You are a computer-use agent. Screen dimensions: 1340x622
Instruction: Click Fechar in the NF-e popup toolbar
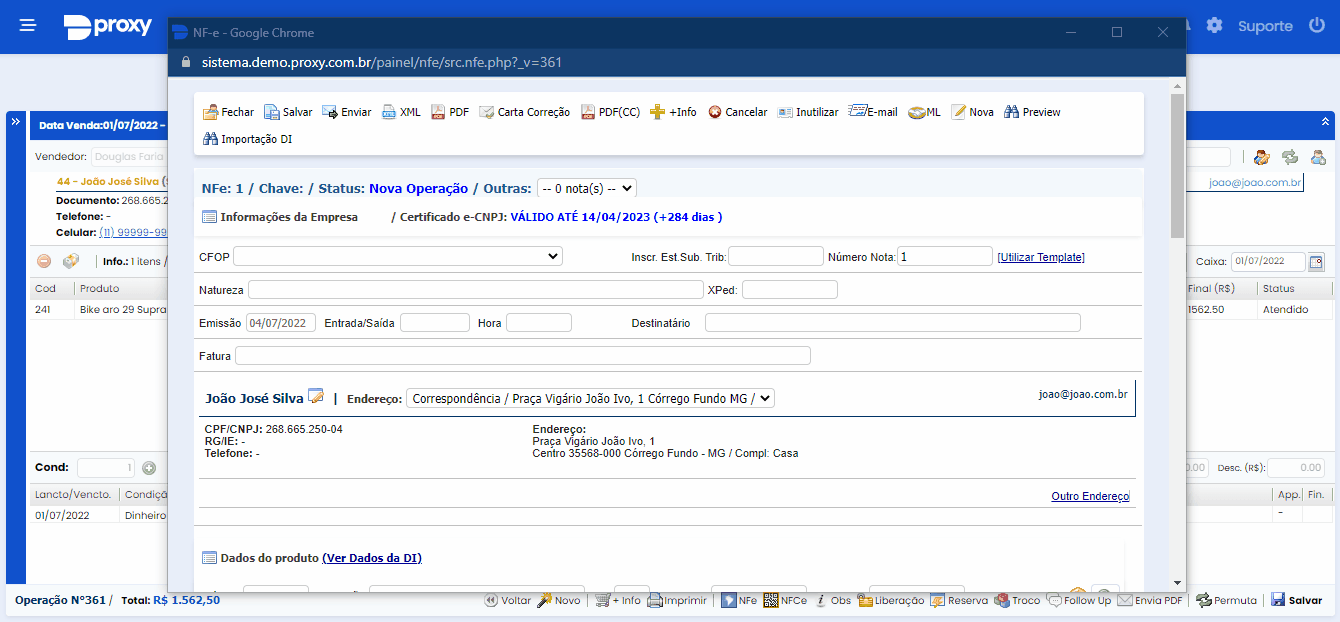228,112
